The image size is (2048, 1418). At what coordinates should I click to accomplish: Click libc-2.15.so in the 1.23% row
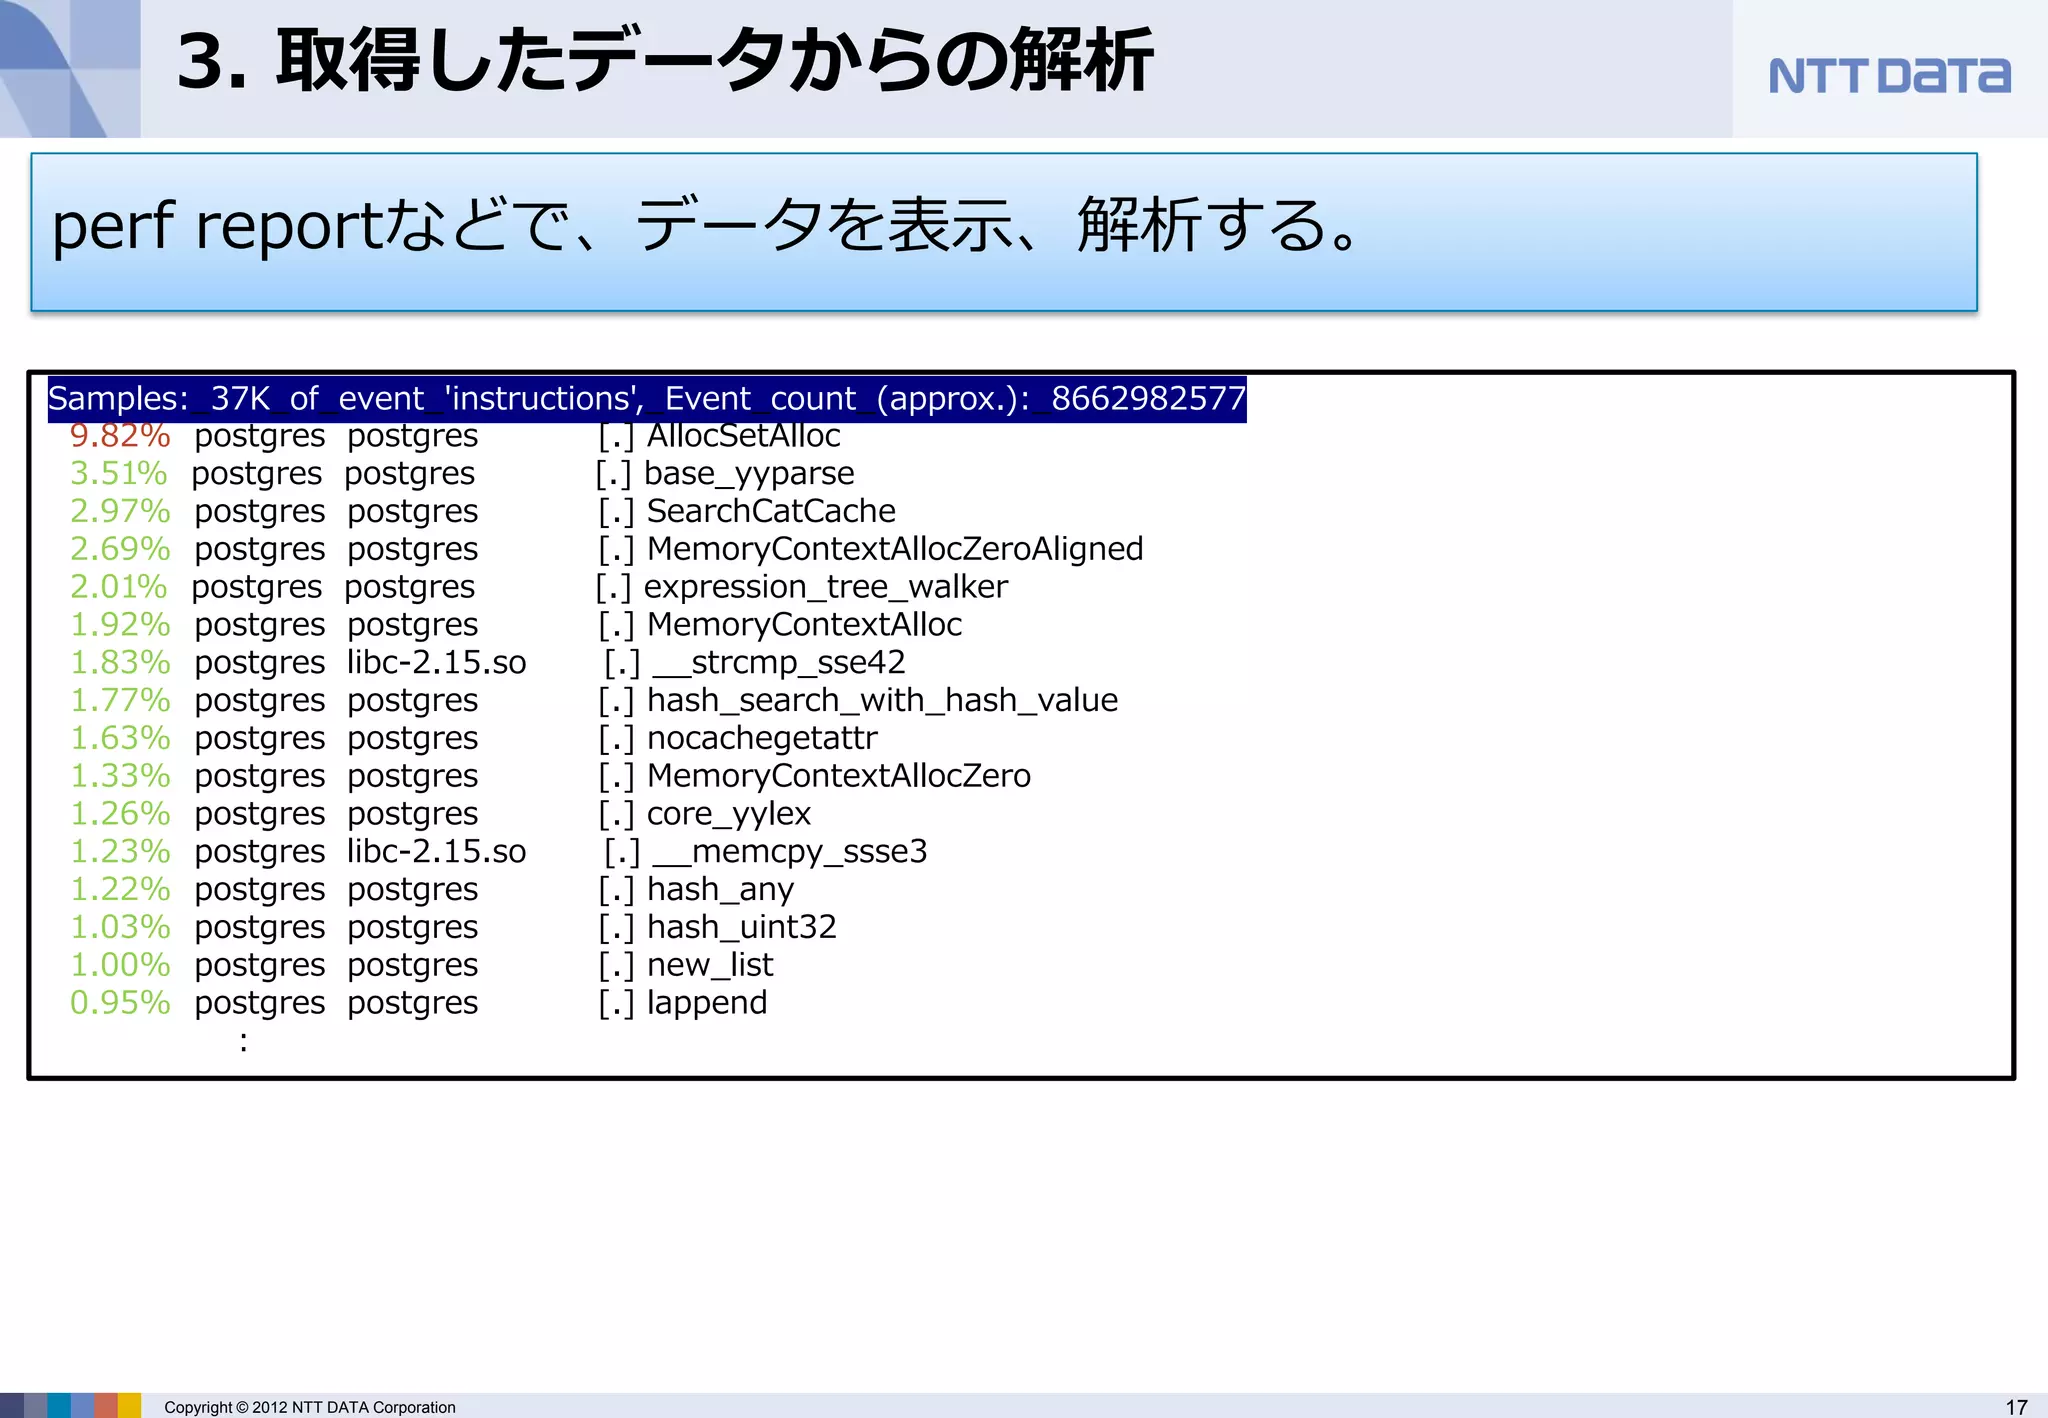436,852
